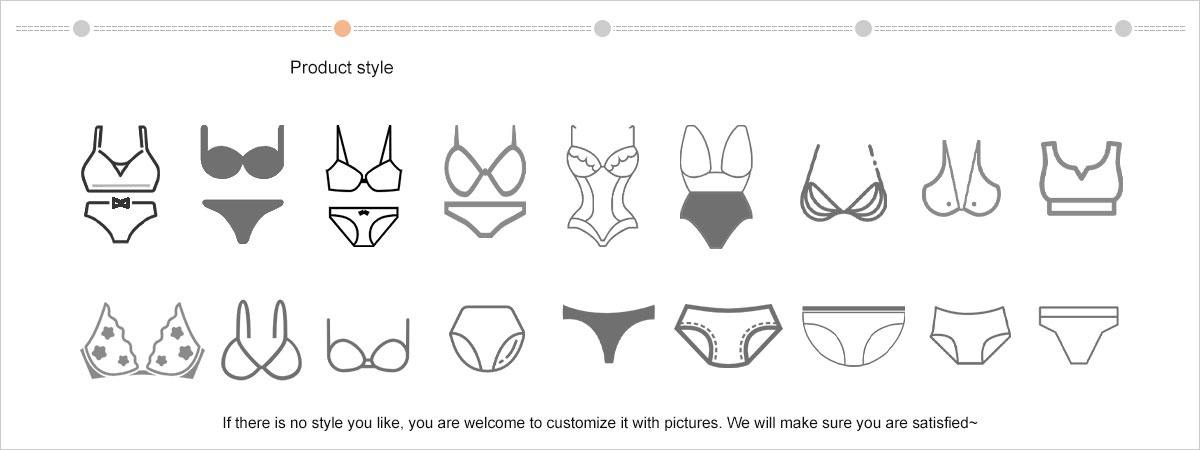The width and height of the screenshot is (1200, 450).
Task: Choose the striped underwire bra icon
Action: click(843, 182)
